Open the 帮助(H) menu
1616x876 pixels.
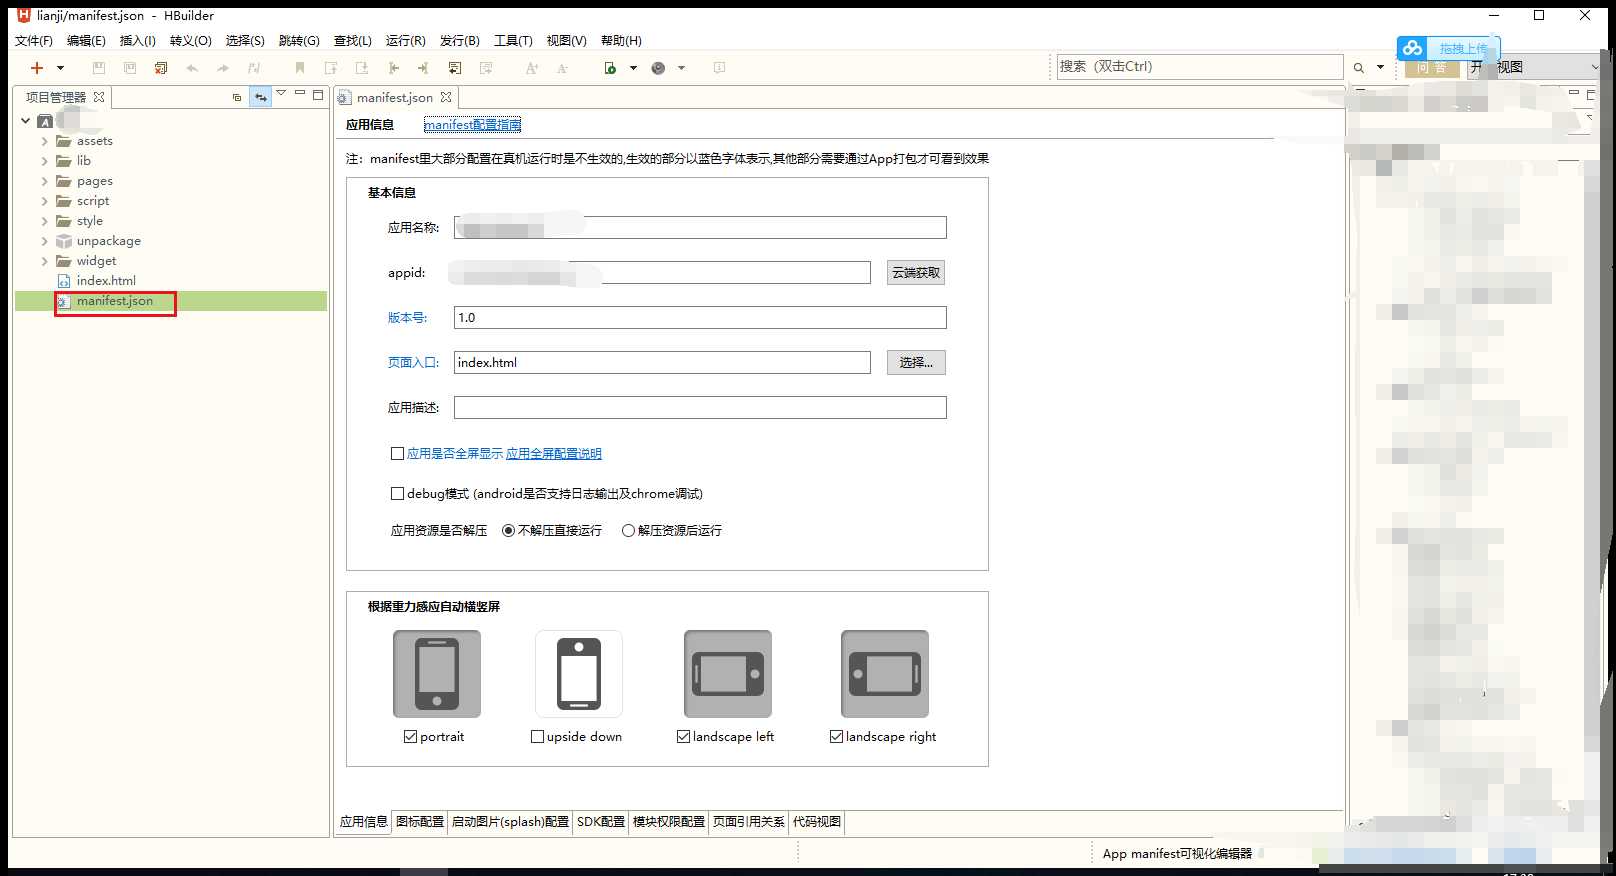point(621,40)
